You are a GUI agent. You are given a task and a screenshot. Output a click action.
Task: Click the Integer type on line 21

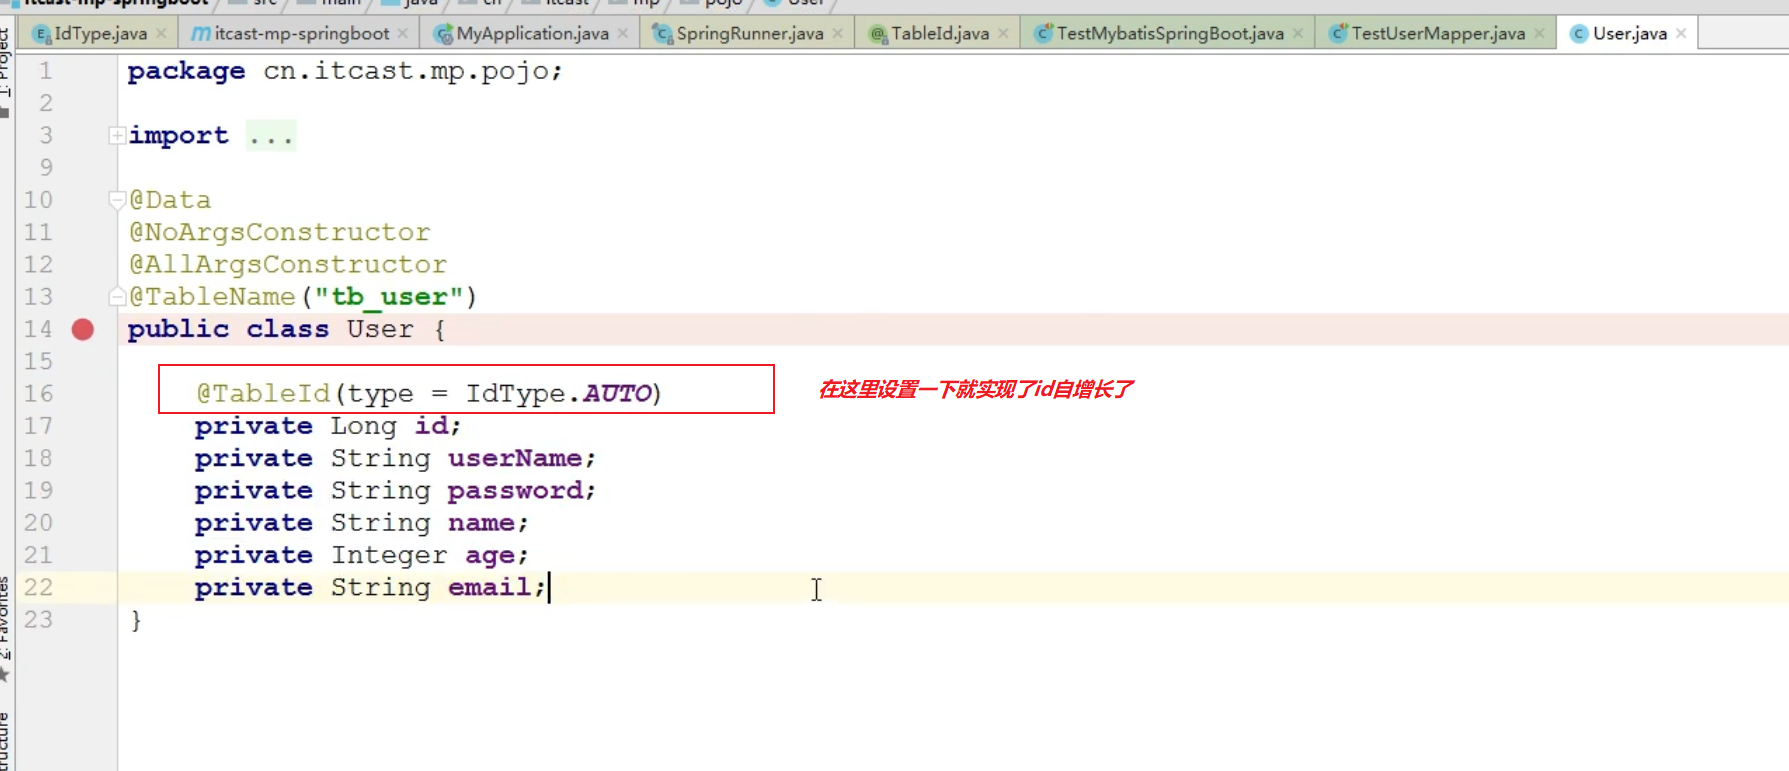click(389, 555)
